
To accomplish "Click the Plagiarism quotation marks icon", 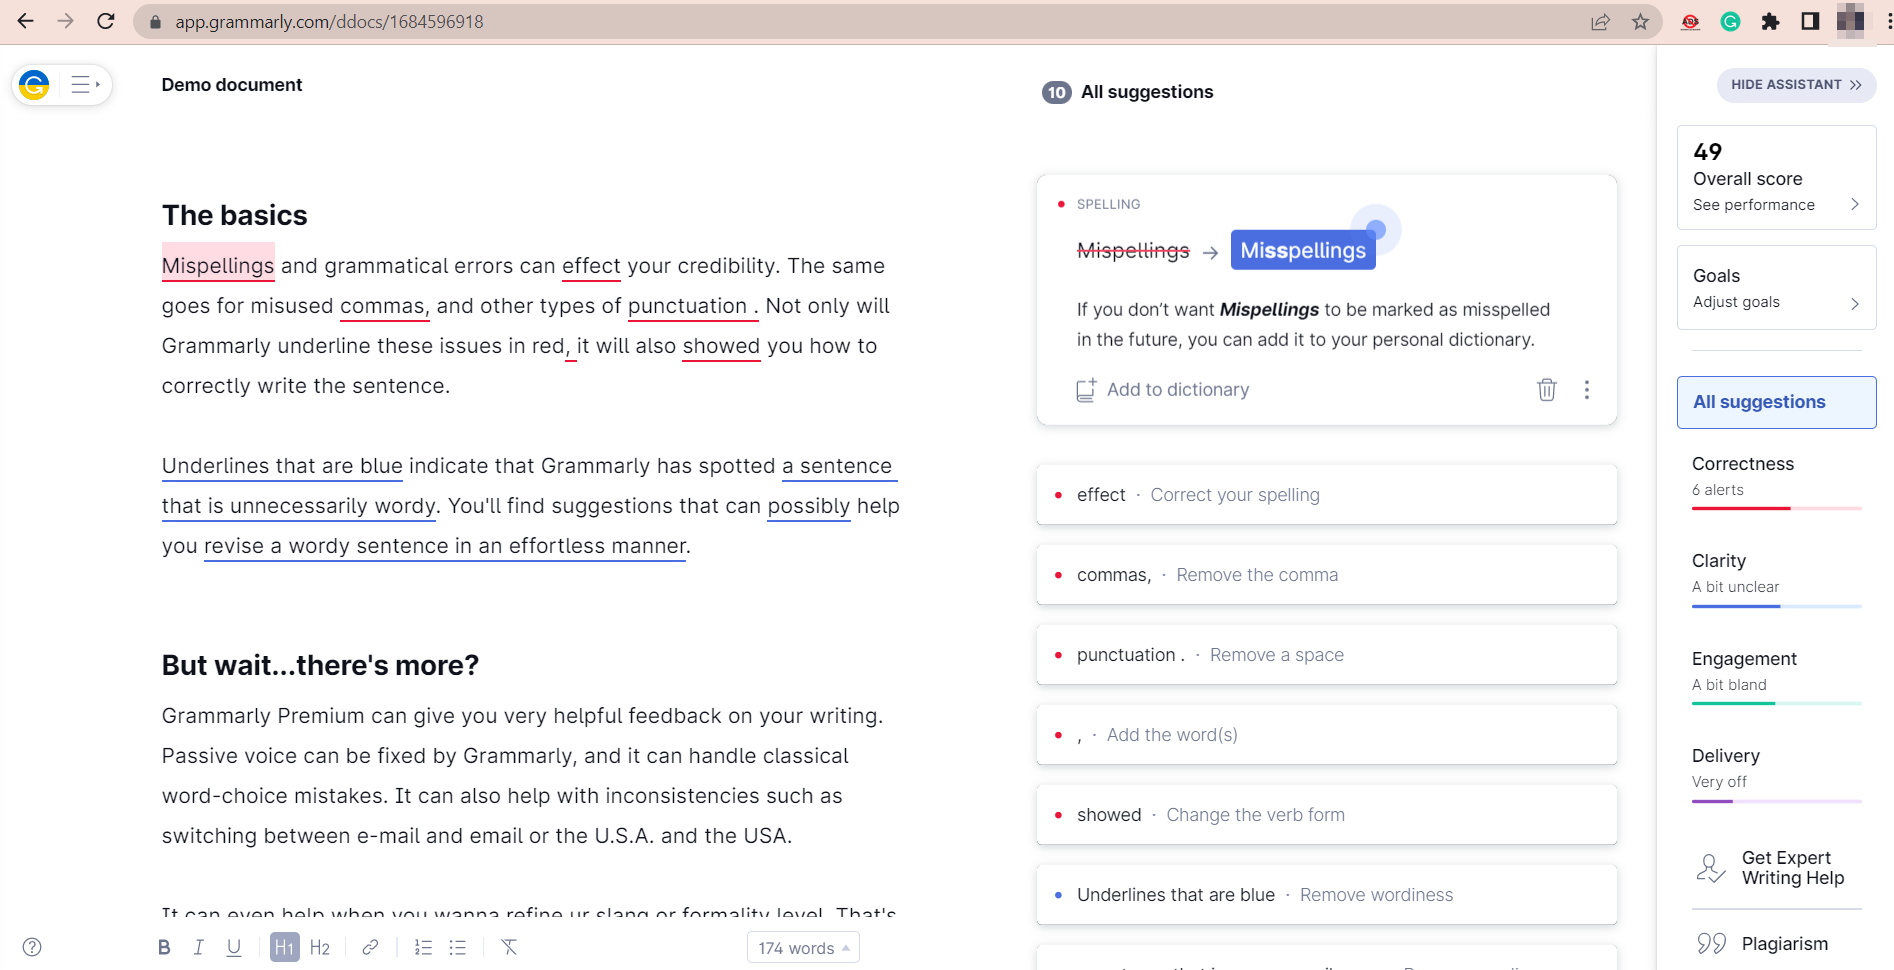I will [x=1711, y=944].
